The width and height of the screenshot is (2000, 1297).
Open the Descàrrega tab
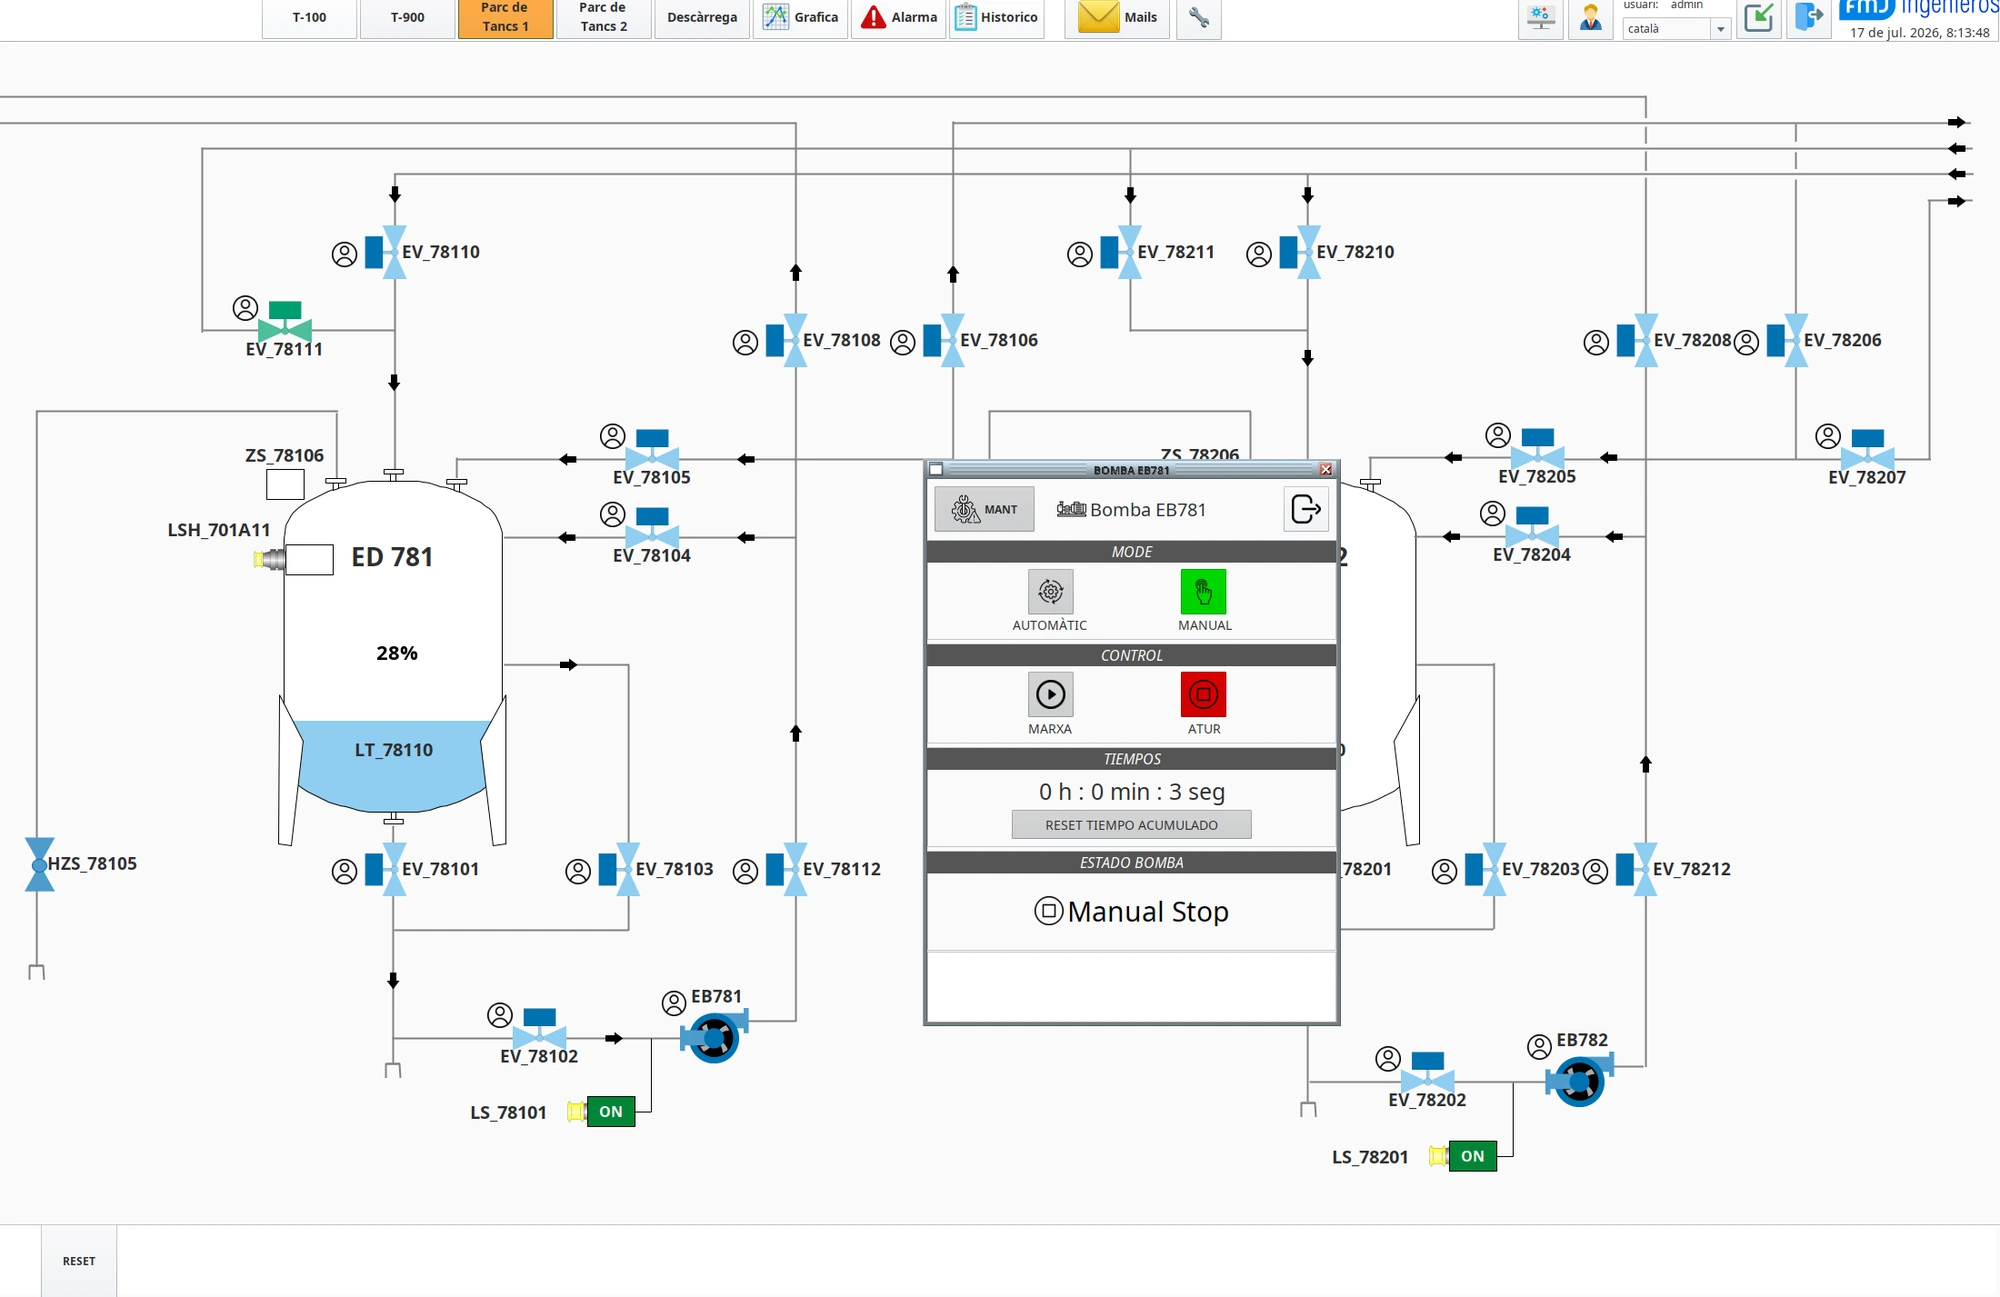pos(702,17)
